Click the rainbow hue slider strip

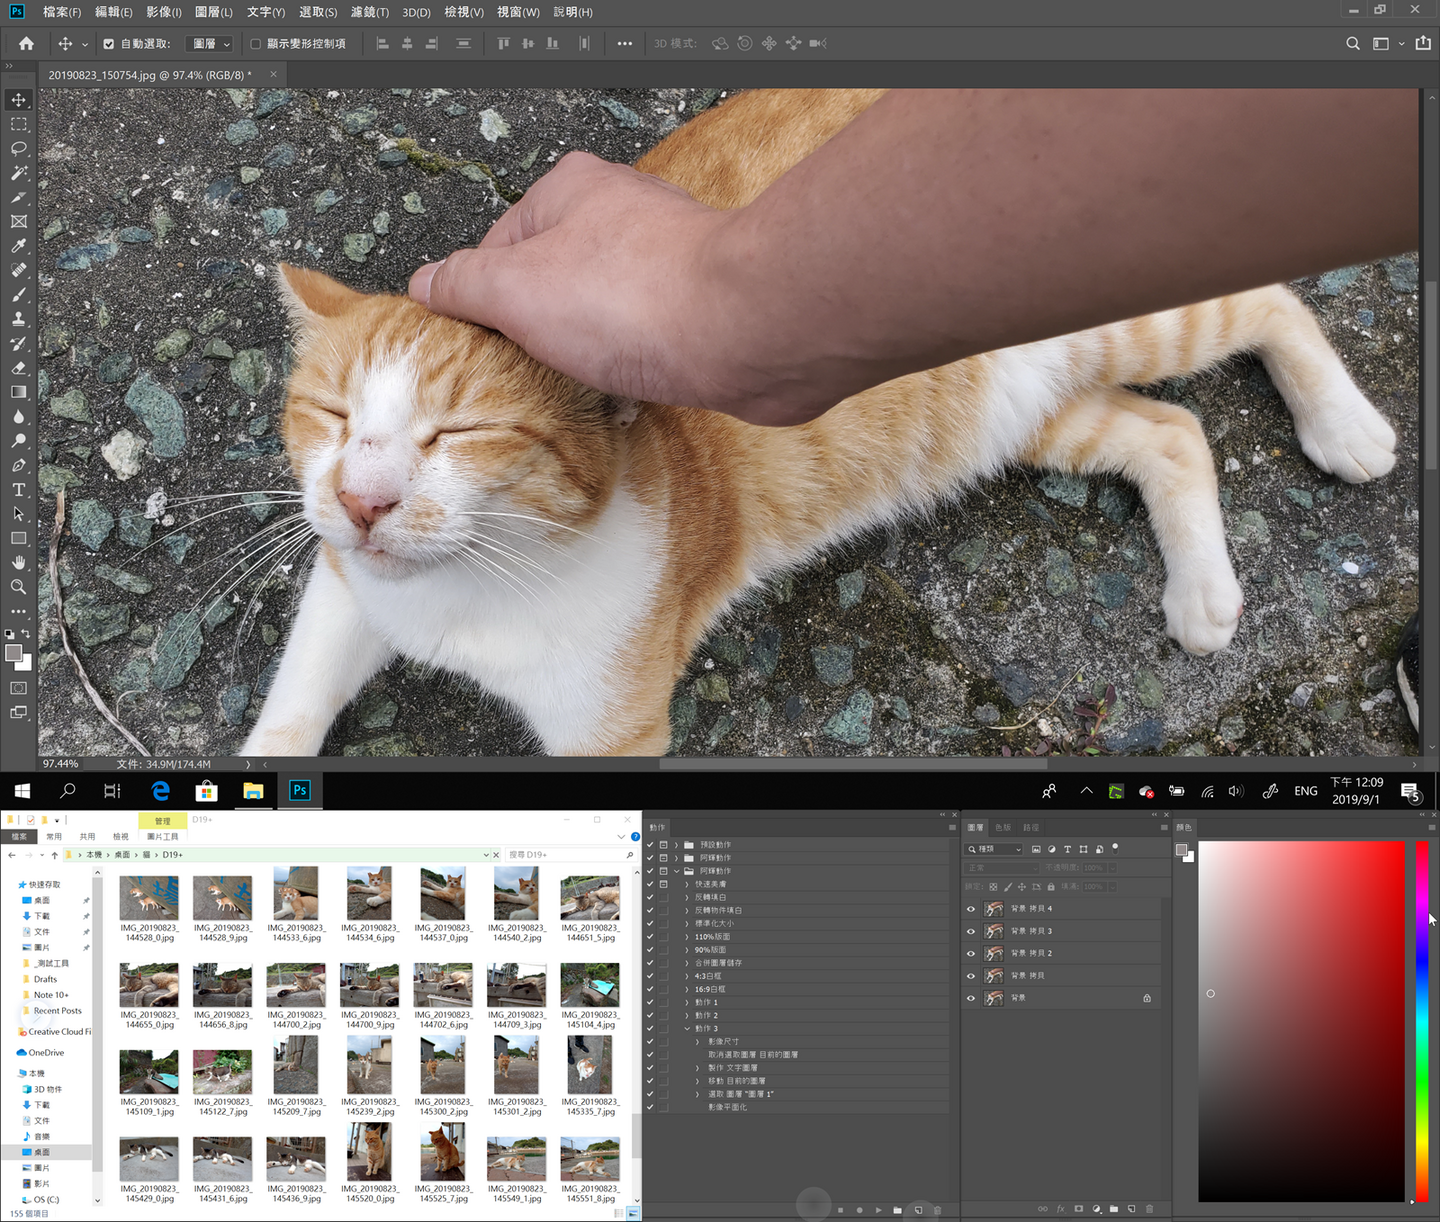click(x=1421, y=1020)
